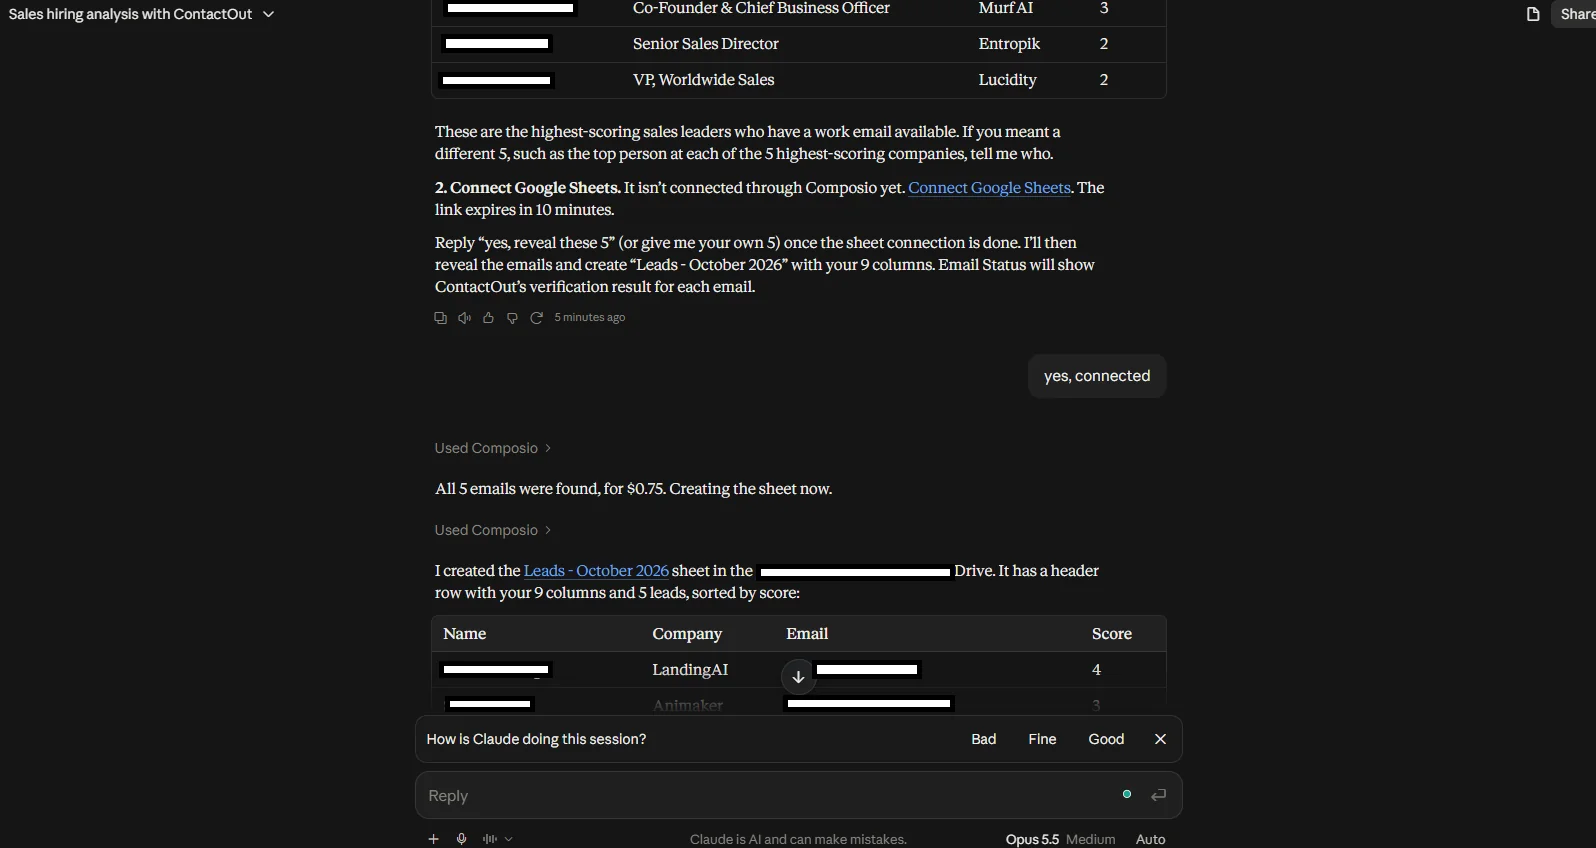Rate the session as Fine

click(x=1042, y=739)
